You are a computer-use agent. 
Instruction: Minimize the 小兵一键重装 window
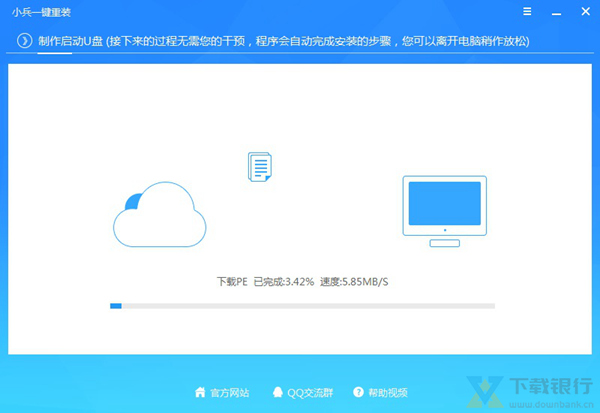(556, 14)
